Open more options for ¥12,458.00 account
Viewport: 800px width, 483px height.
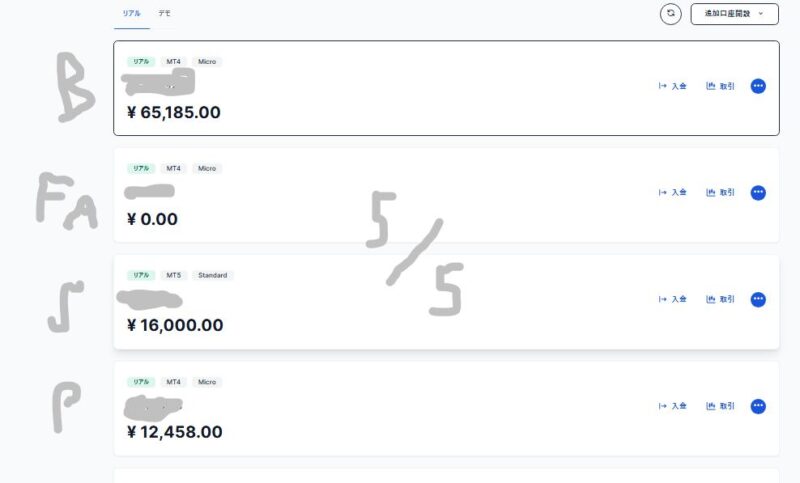tap(758, 406)
